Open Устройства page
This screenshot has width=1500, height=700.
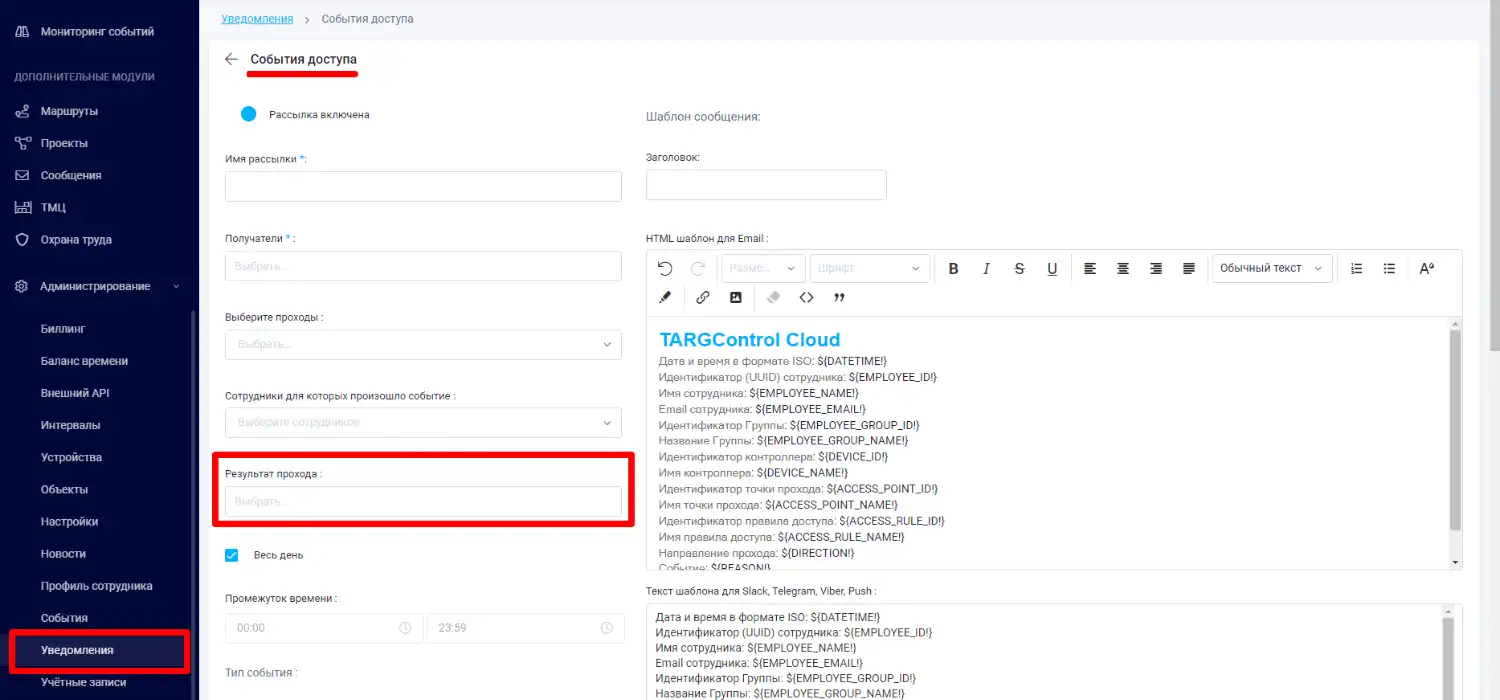pos(71,457)
